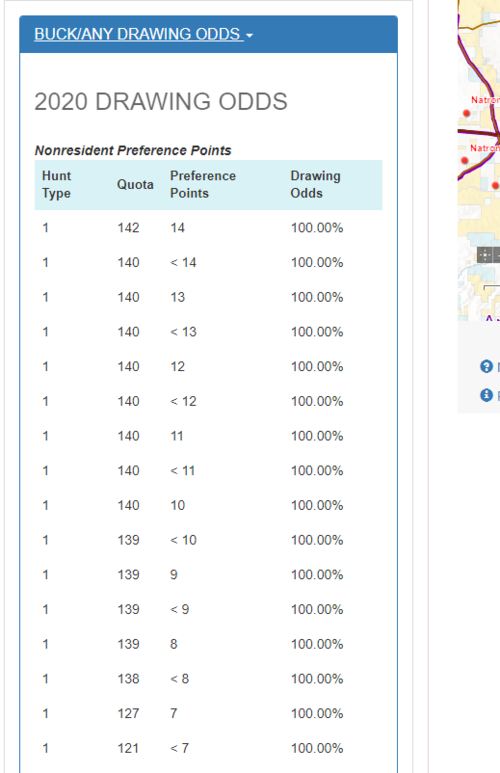Click the 2020 DRAWING ODDS heading

(161, 102)
